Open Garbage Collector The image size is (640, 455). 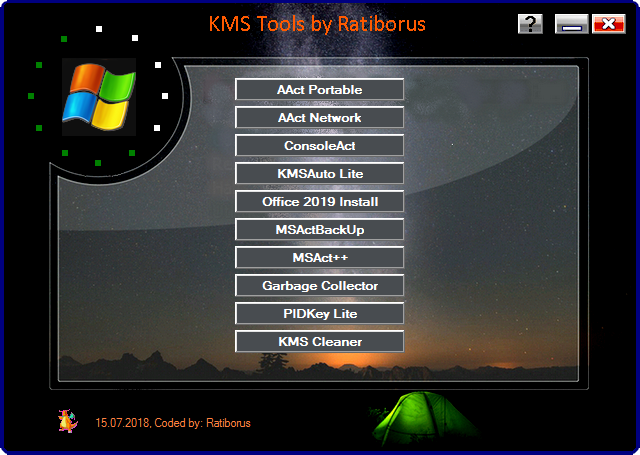point(319,286)
